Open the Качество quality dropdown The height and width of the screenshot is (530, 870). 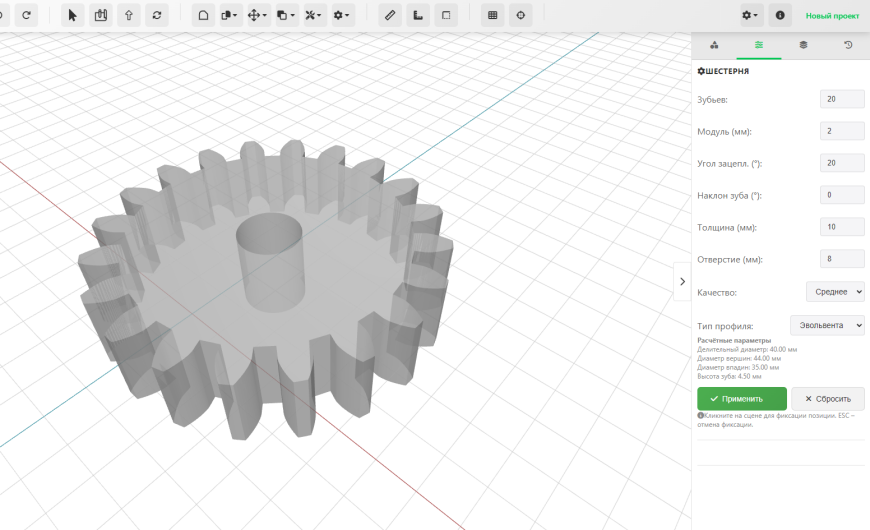pyautogui.click(x=835, y=292)
